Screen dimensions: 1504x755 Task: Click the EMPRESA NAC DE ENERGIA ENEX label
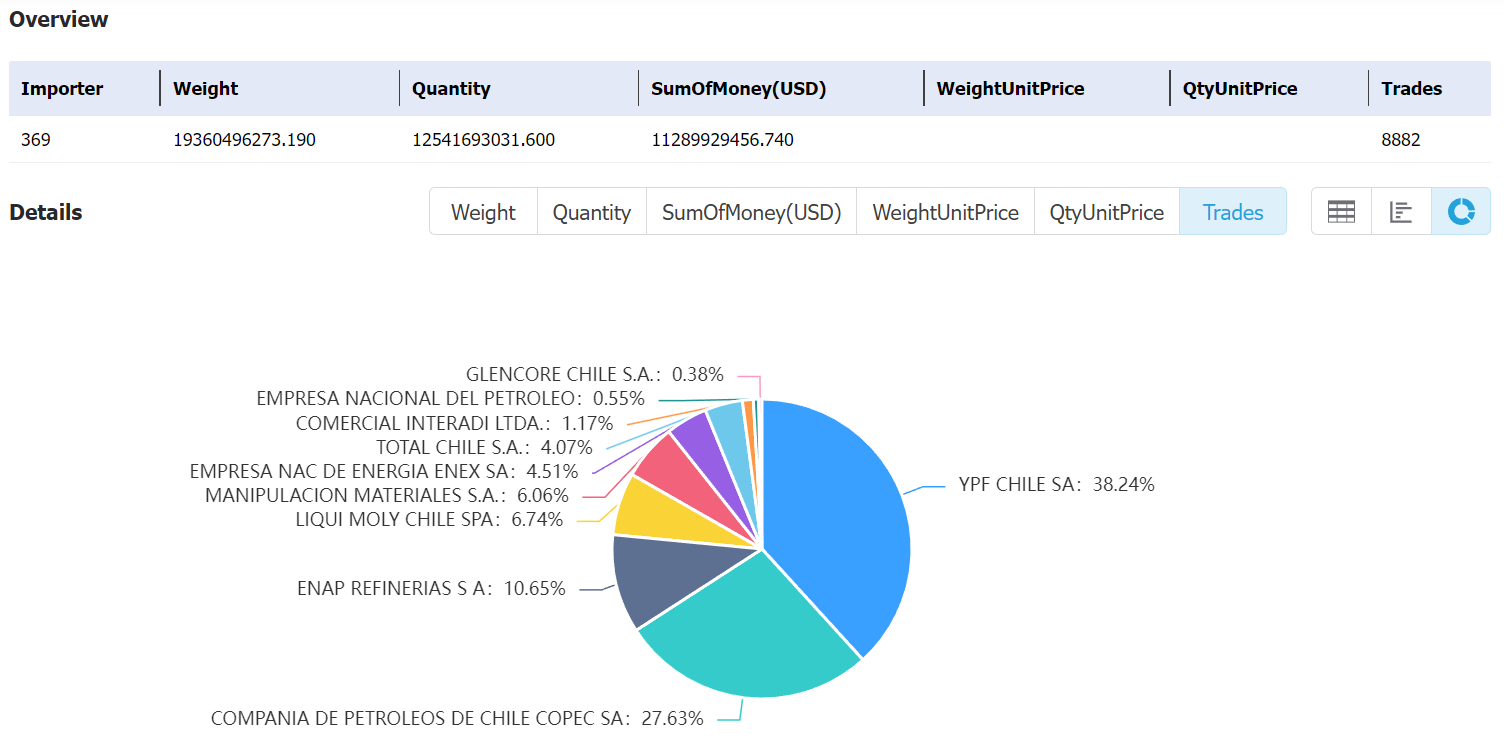coord(383,471)
